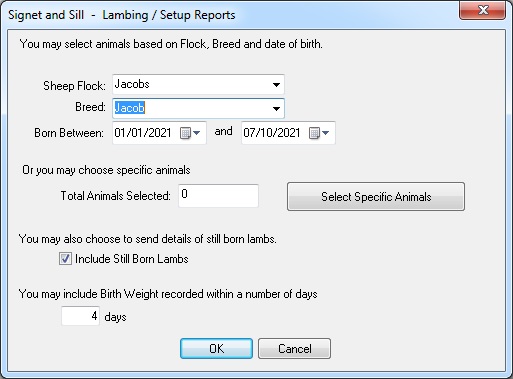513x379 pixels.
Task: Expand the Breed dropdown arrow
Action: [x=276, y=108]
